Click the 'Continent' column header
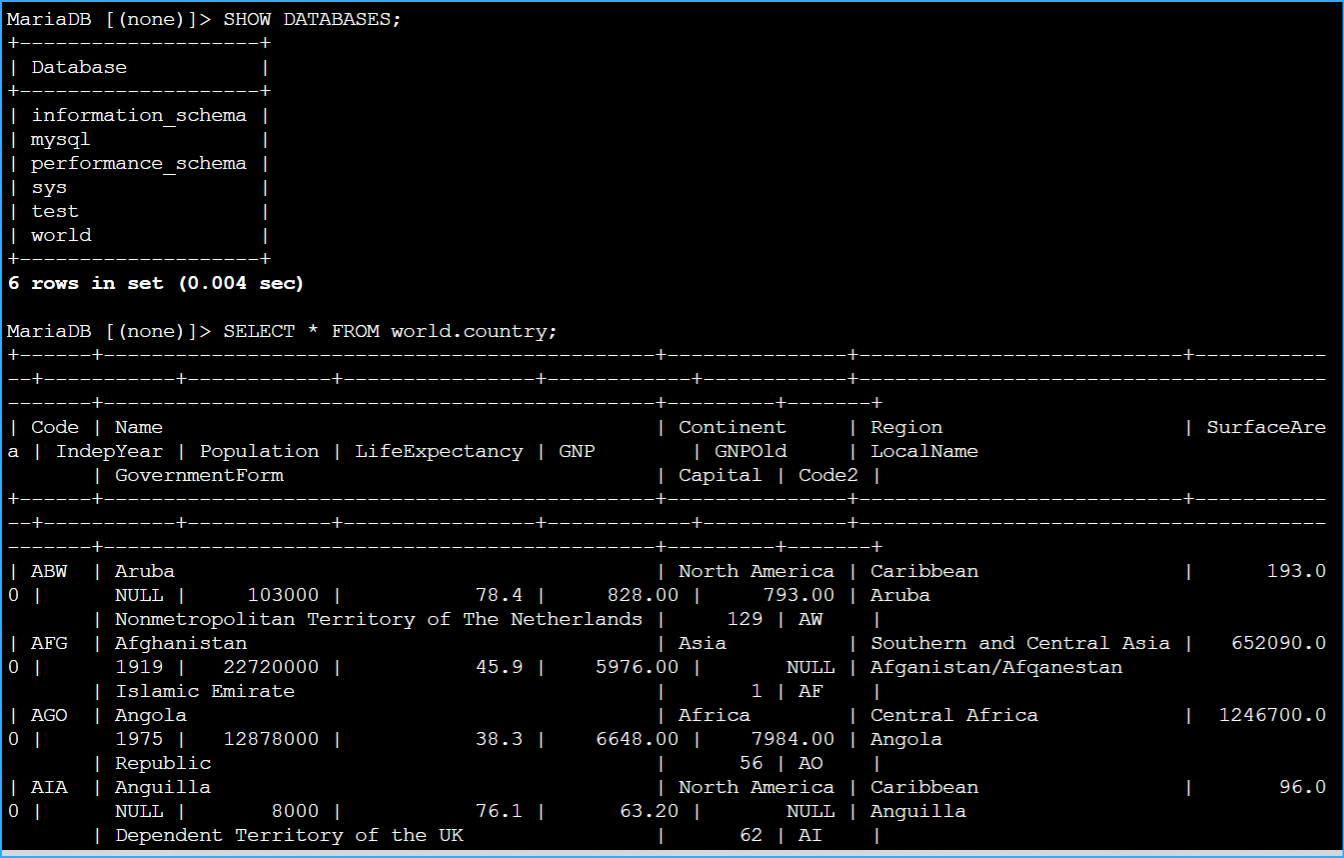The image size is (1344, 858). pyautogui.click(x=732, y=427)
